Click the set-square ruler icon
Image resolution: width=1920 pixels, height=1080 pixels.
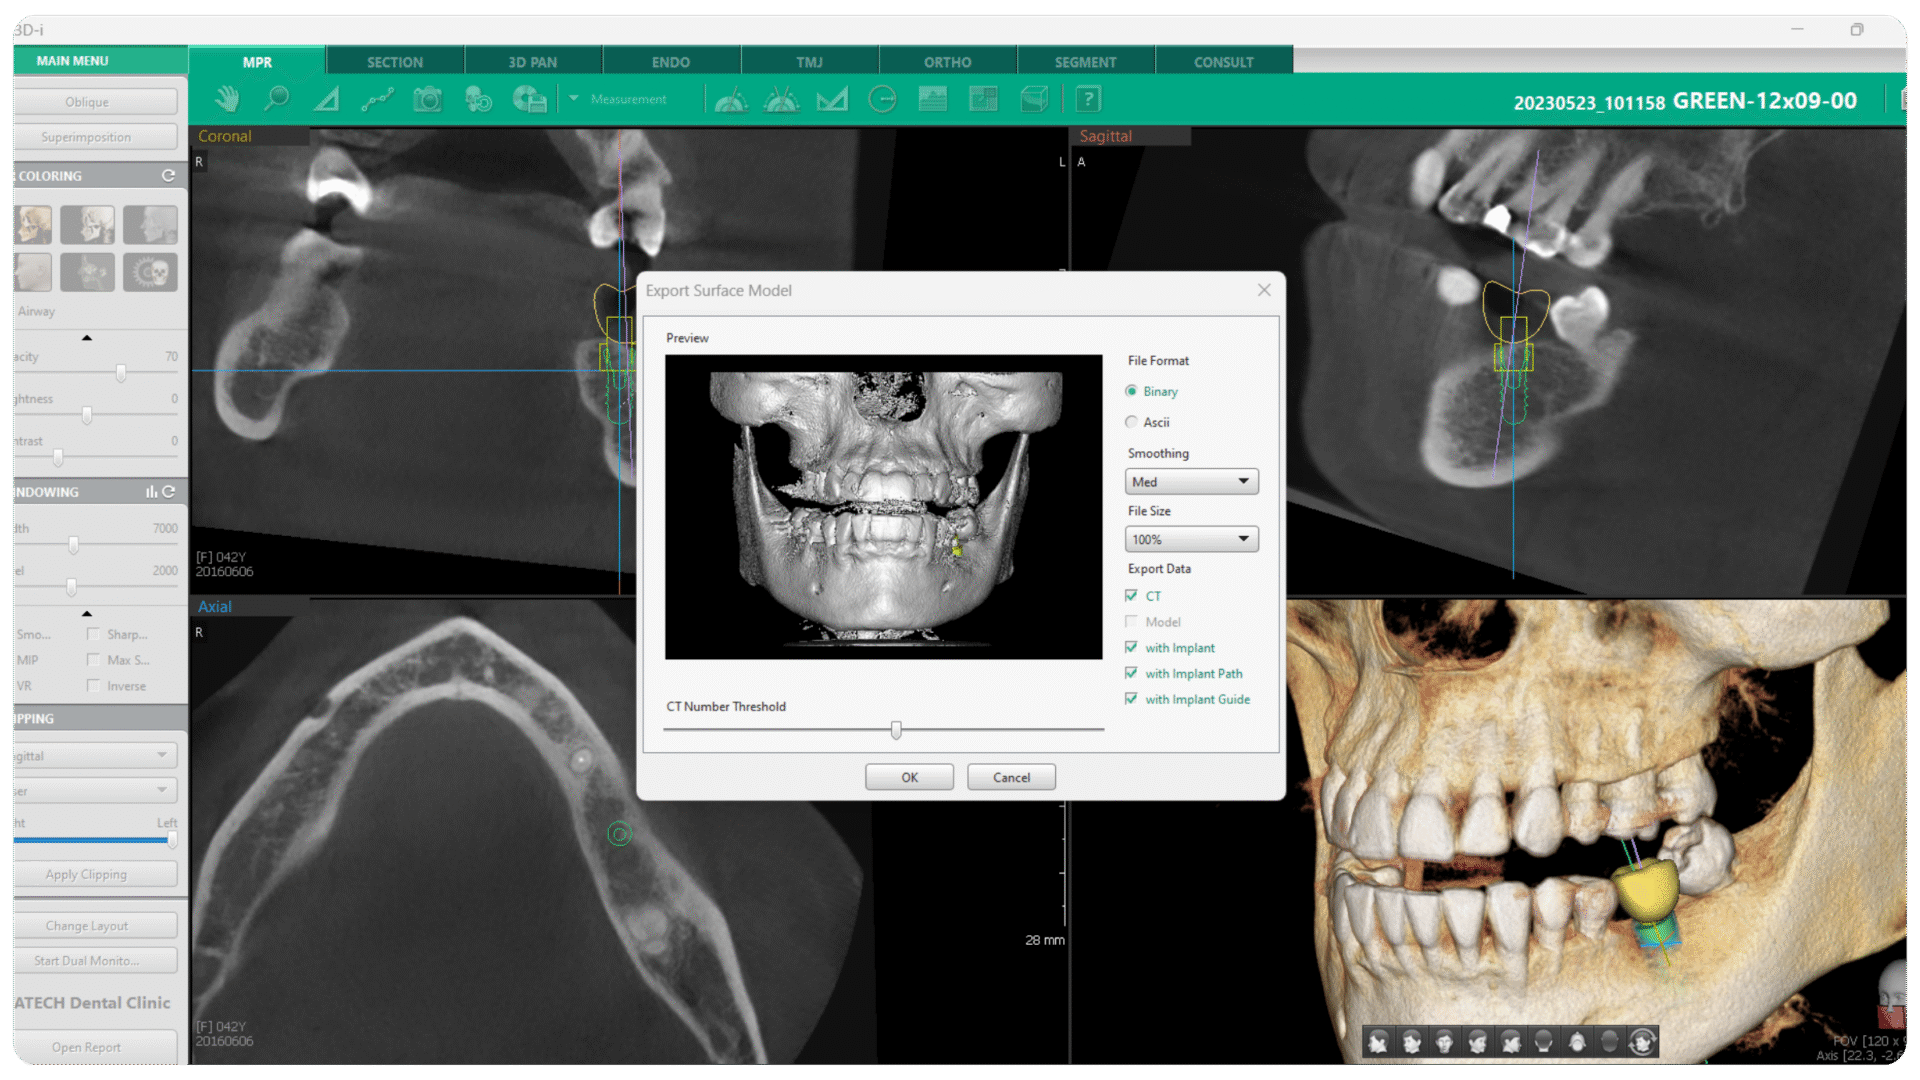pos(832,99)
